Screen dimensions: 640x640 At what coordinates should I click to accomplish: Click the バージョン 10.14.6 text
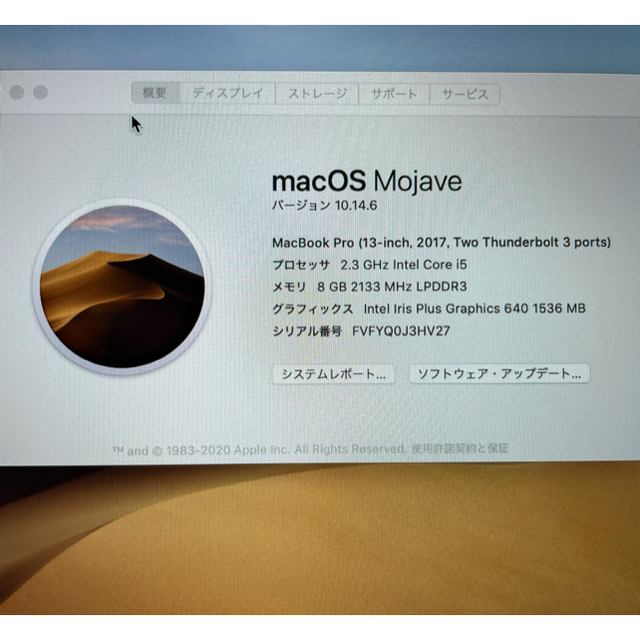324,205
